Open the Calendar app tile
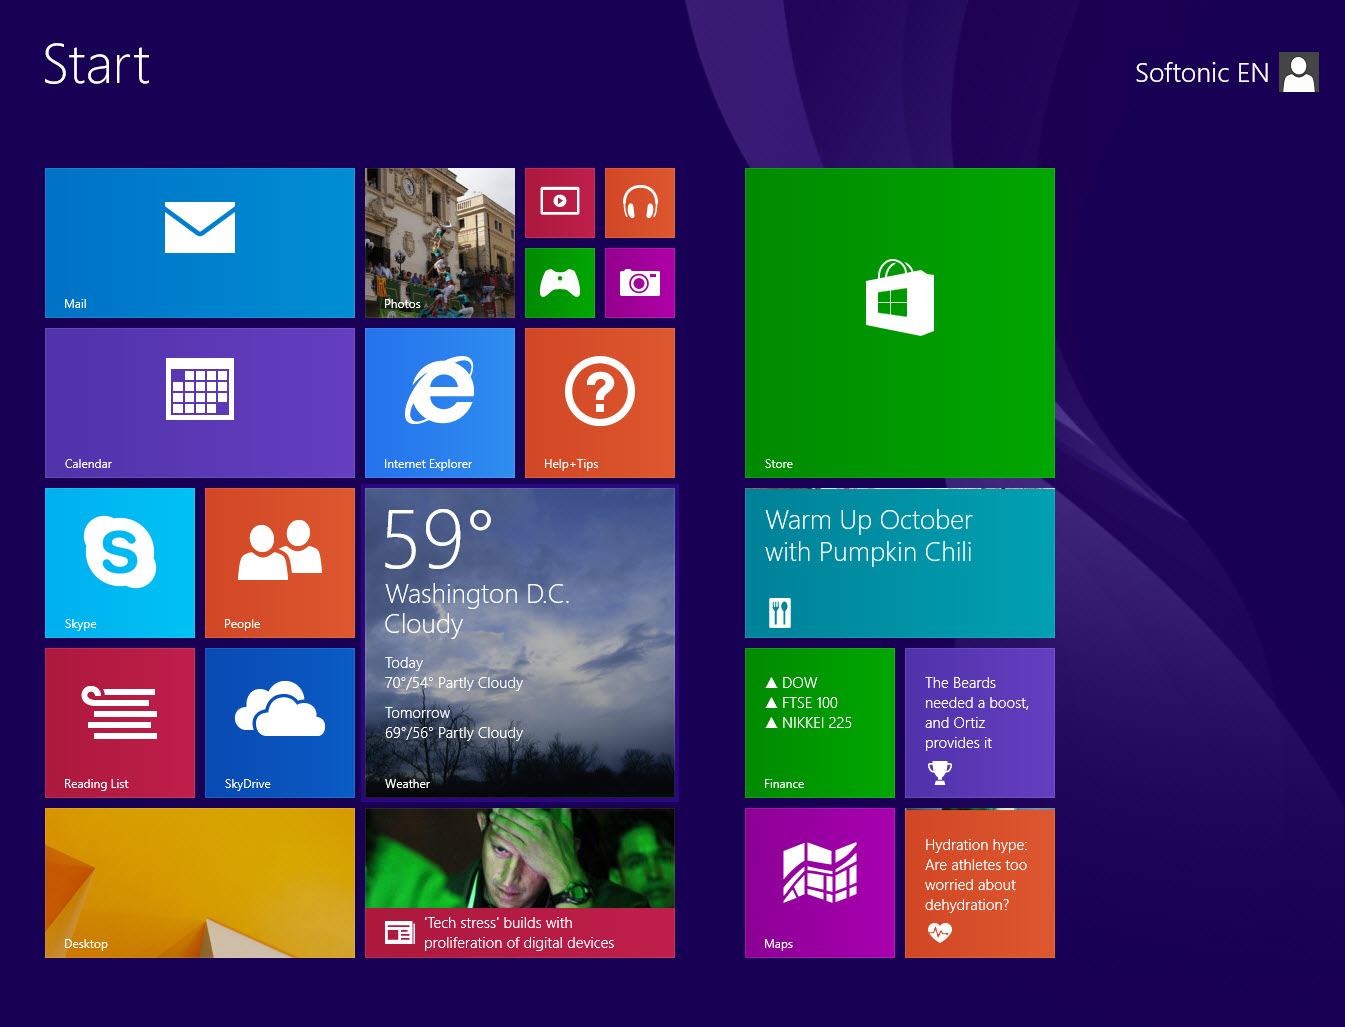The width and height of the screenshot is (1345, 1027). pyautogui.click(x=200, y=403)
